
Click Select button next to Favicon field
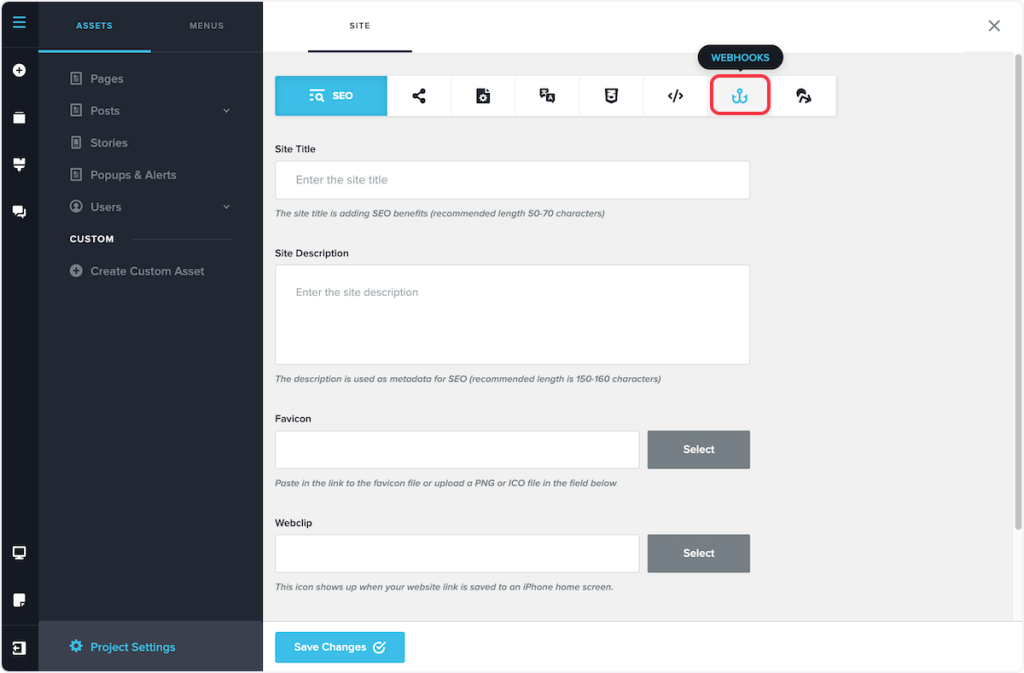tap(698, 450)
